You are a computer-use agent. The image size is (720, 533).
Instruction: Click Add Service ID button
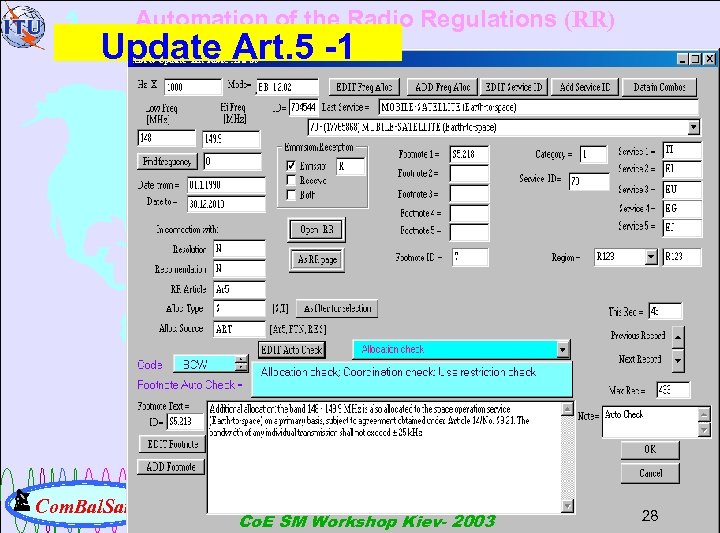pyautogui.click(x=585, y=87)
